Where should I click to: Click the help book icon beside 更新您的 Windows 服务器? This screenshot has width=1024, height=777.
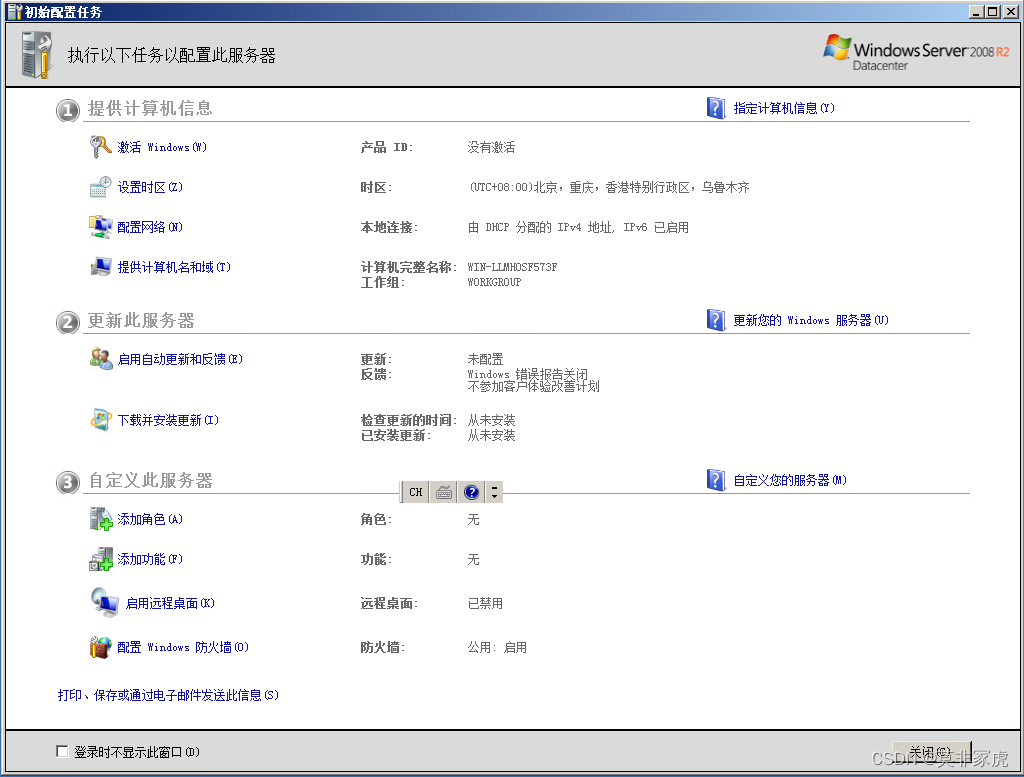click(716, 320)
